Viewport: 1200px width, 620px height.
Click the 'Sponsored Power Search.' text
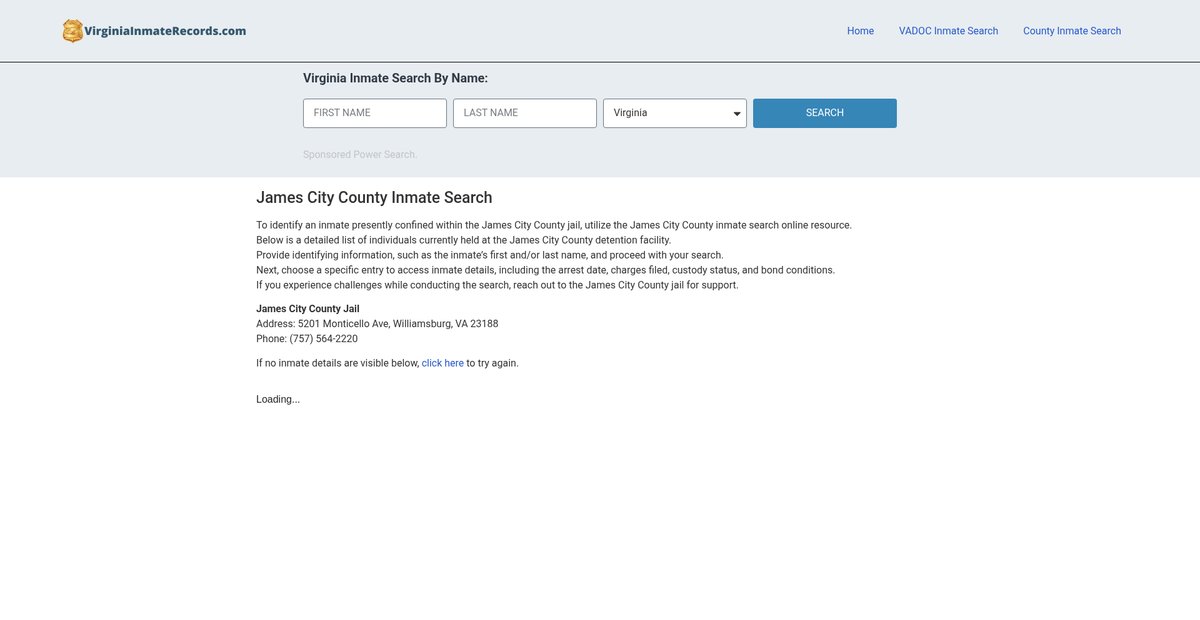coord(360,155)
